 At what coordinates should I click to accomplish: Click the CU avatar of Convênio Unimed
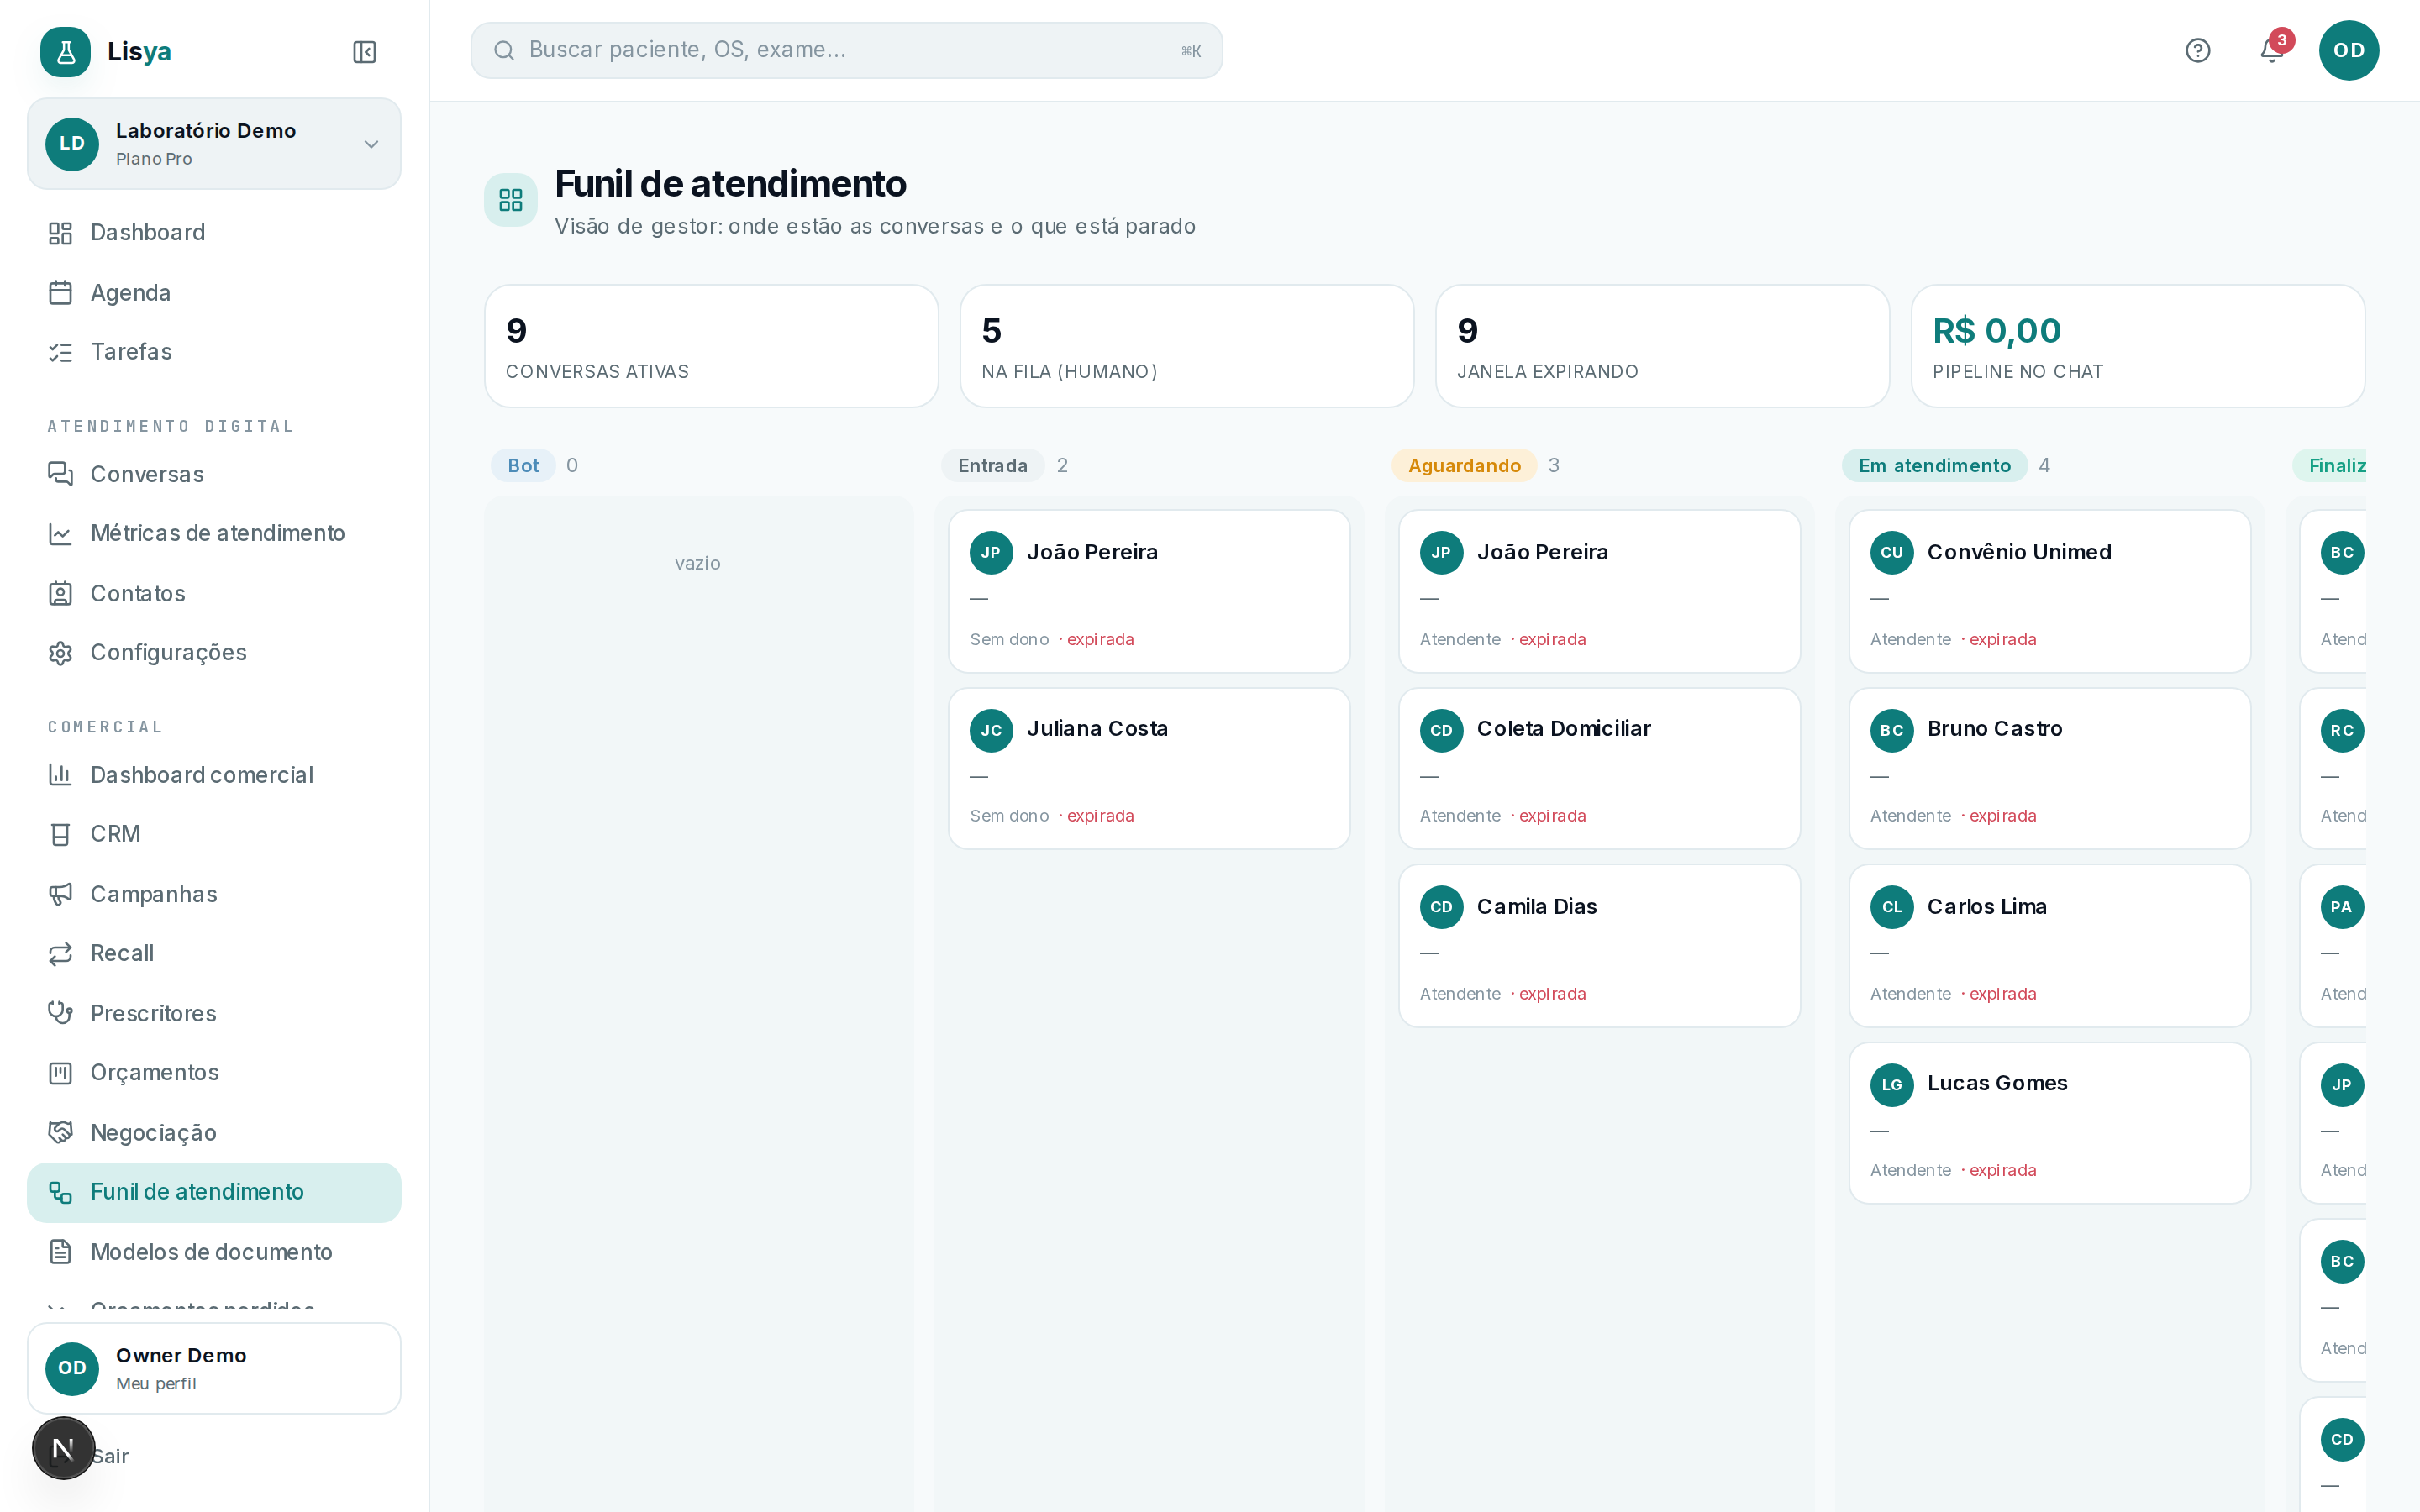pos(1891,552)
